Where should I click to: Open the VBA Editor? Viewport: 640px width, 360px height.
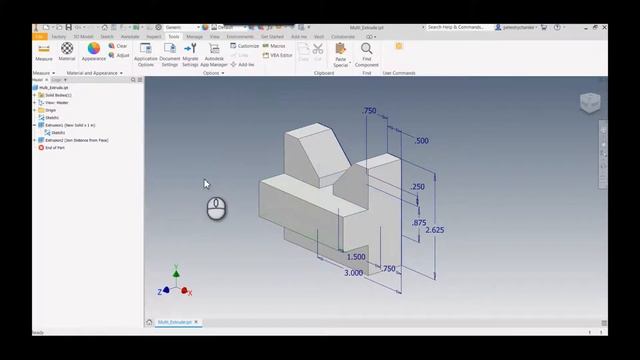click(x=278, y=55)
